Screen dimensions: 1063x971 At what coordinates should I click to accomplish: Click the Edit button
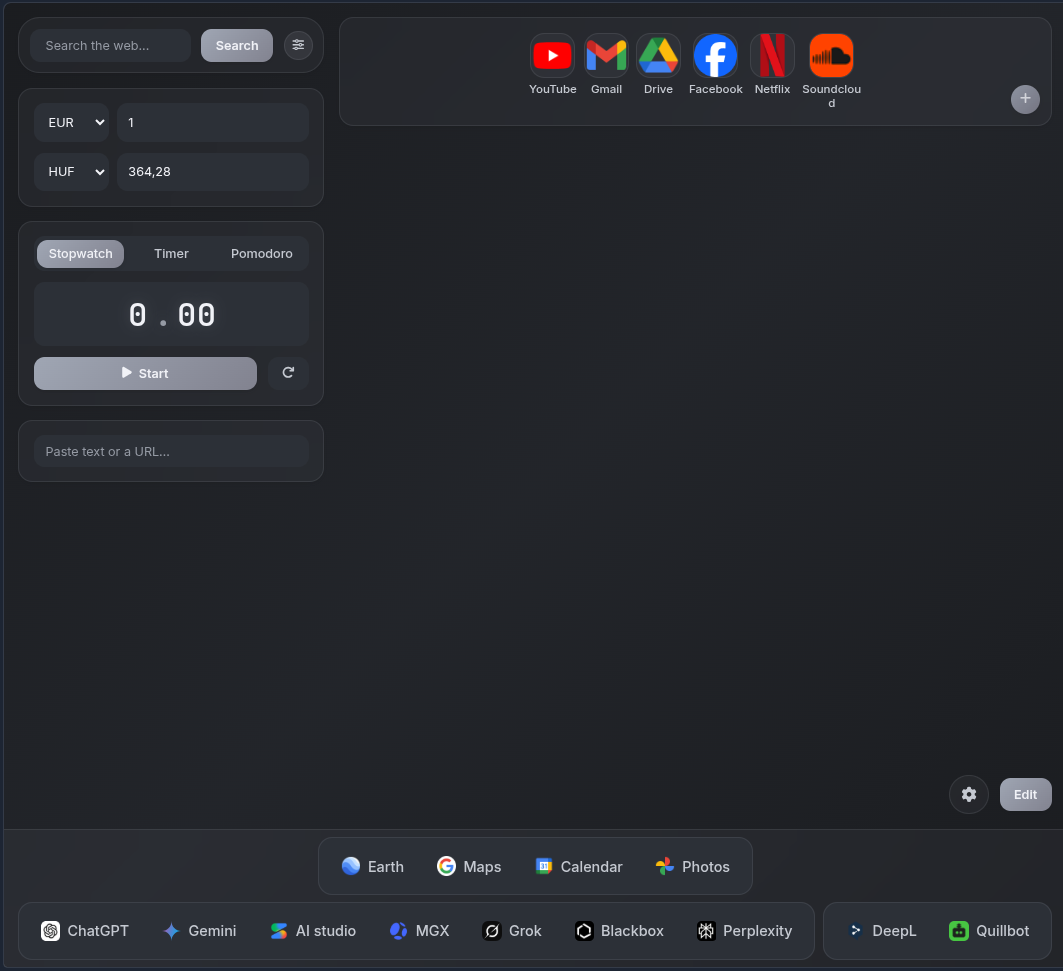pyautogui.click(x=1025, y=794)
